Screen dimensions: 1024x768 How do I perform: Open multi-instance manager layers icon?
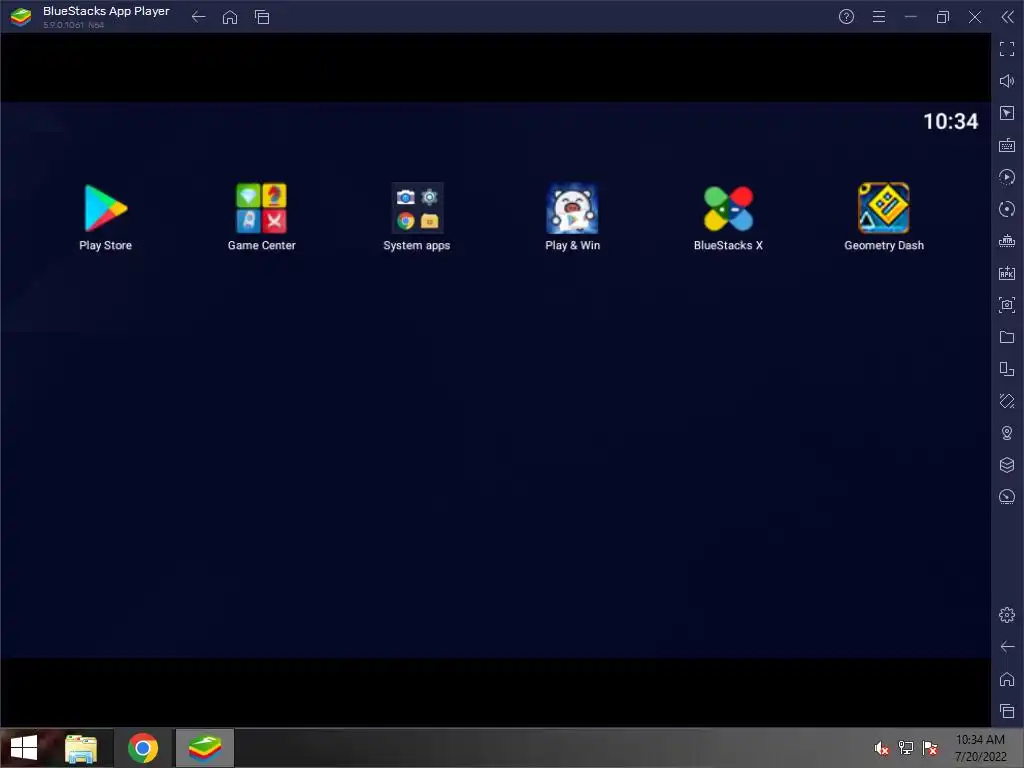[x=1007, y=465]
